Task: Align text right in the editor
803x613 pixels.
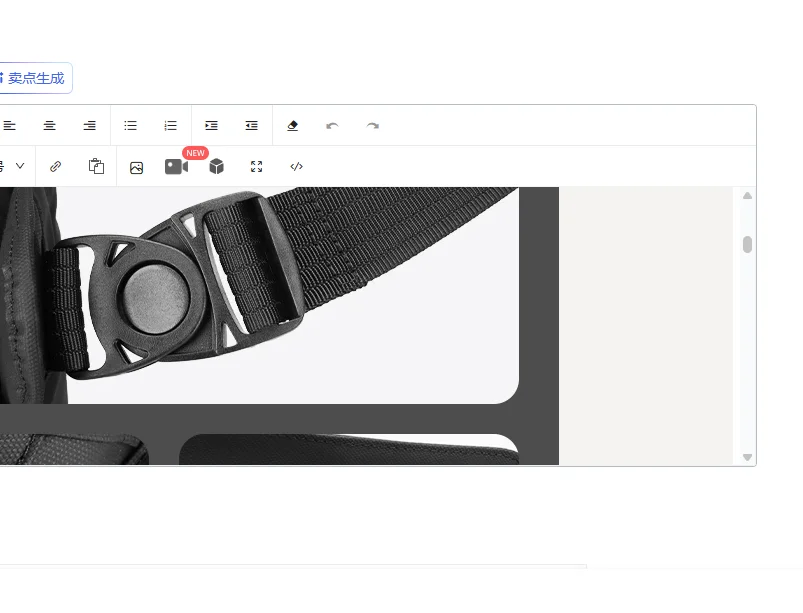Action: (90, 125)
